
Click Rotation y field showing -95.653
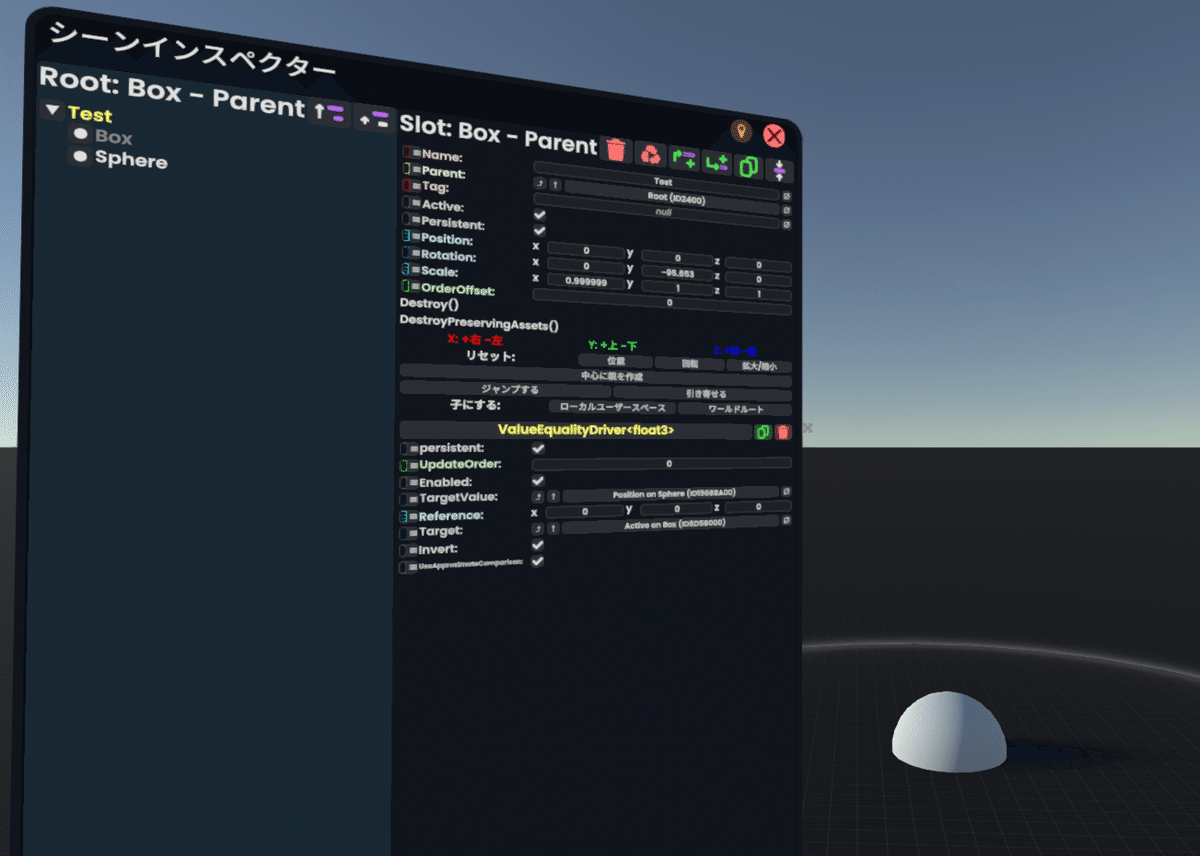click(x=677, y=273)
